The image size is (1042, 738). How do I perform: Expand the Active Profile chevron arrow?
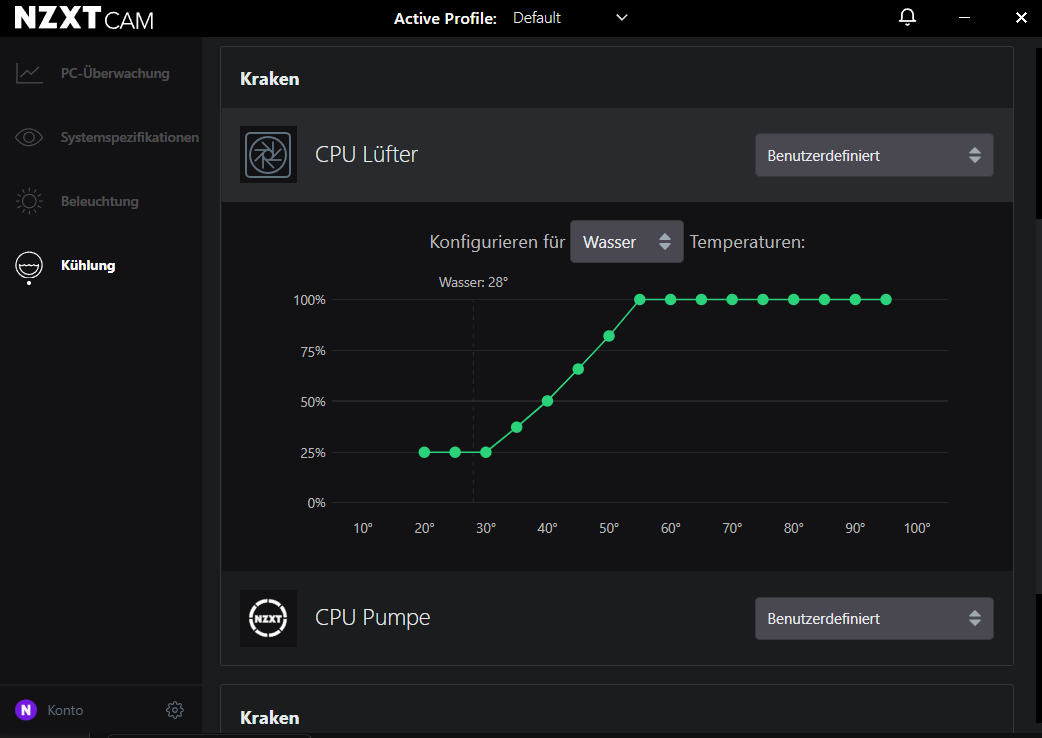pos(622,17)
